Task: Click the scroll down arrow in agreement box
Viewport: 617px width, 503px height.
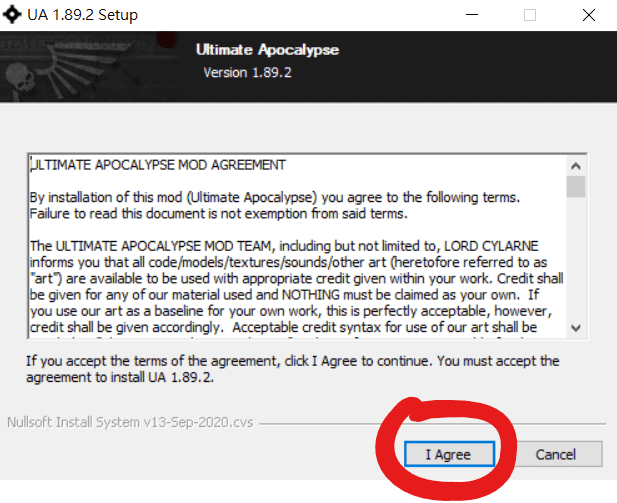Action: pyautogui.click(x=576, y=328)
